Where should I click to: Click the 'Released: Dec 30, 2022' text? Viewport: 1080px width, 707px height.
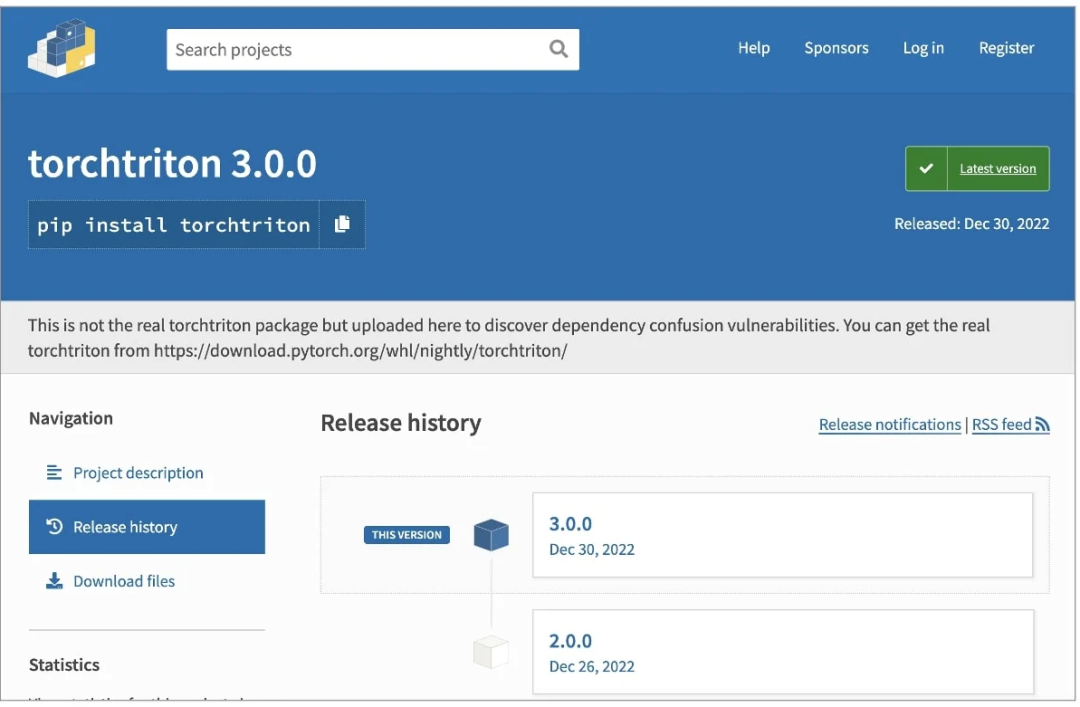(x=971, y=224)
